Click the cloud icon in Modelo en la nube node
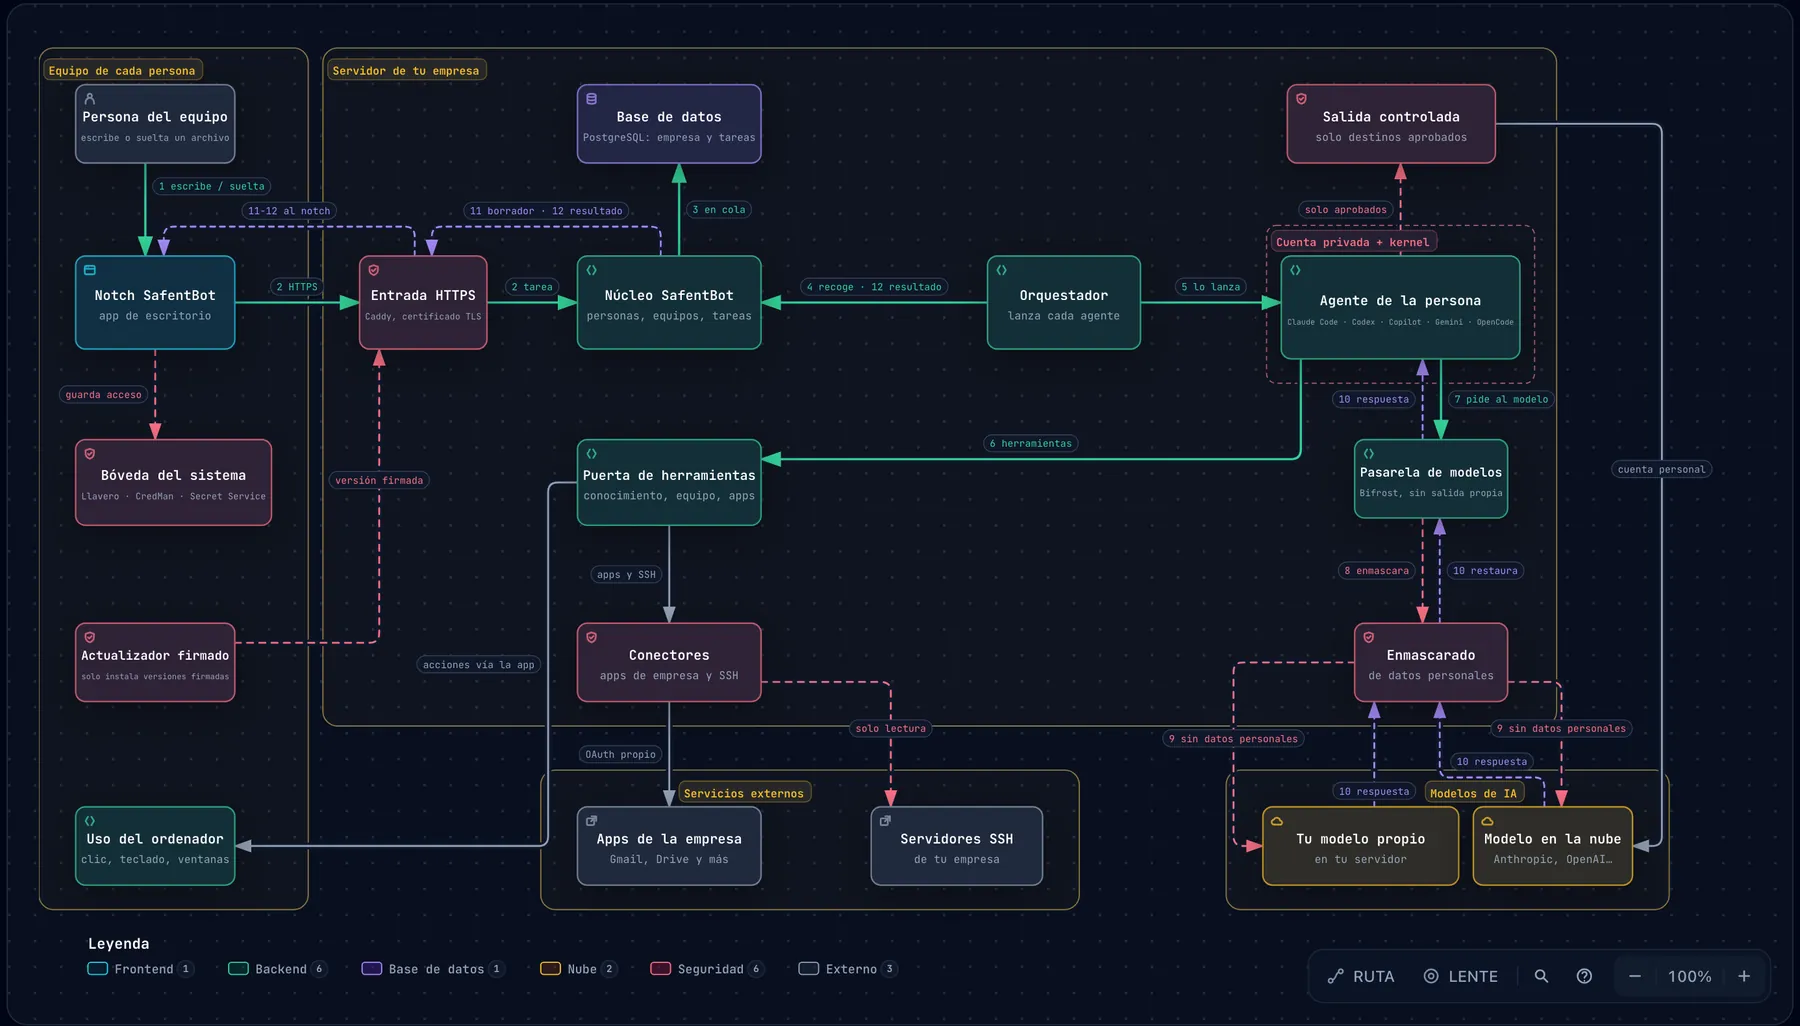The image size is (1800, 1026). (x=1488, y=821)
